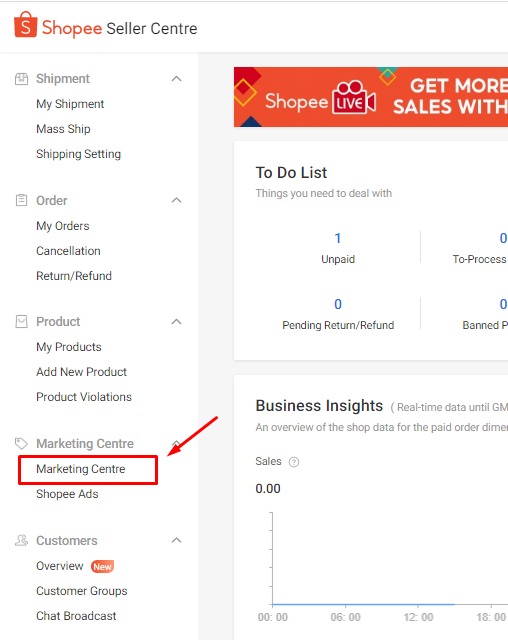Open Shipping Setting

[x=78, y=154]
